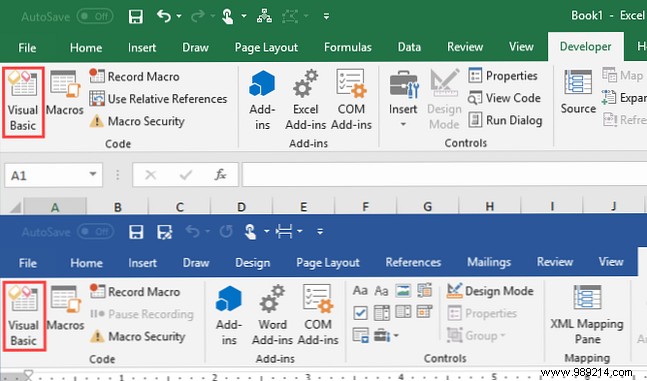The height and width of the screenshot is (381, 647).
Task: Open Macros list in Word ribbon
Action: pos(65,308)
